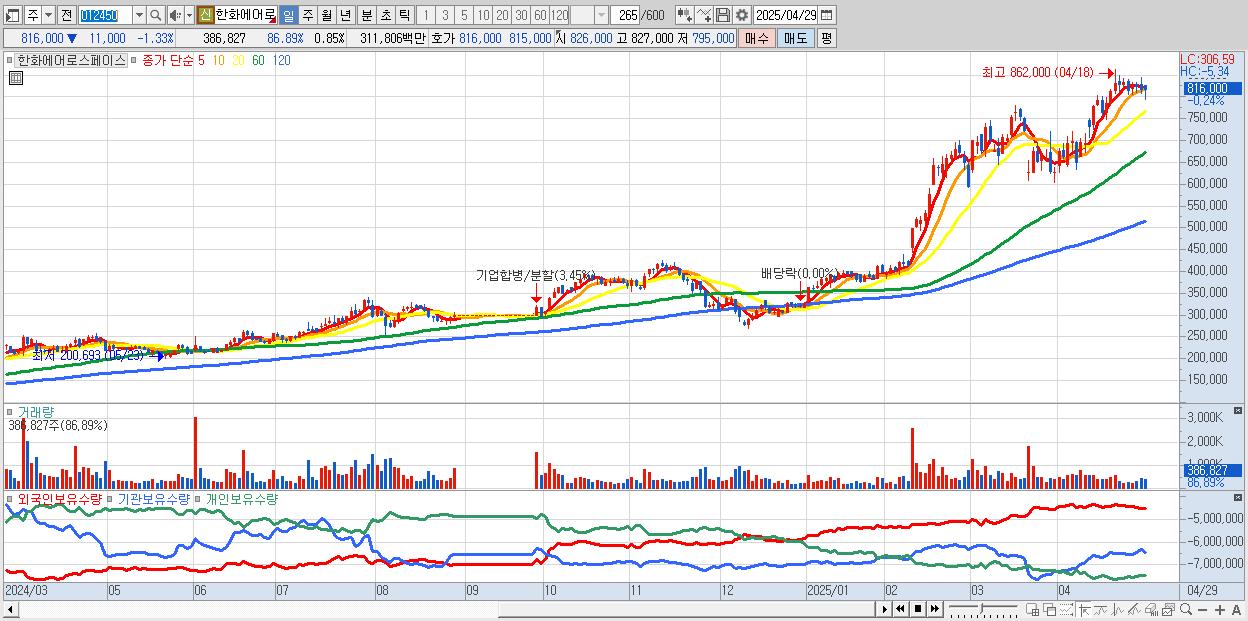Click the add chart pane icon
The width and height of the screenshot is (1248, 621).
click(x=1032, y=609)
